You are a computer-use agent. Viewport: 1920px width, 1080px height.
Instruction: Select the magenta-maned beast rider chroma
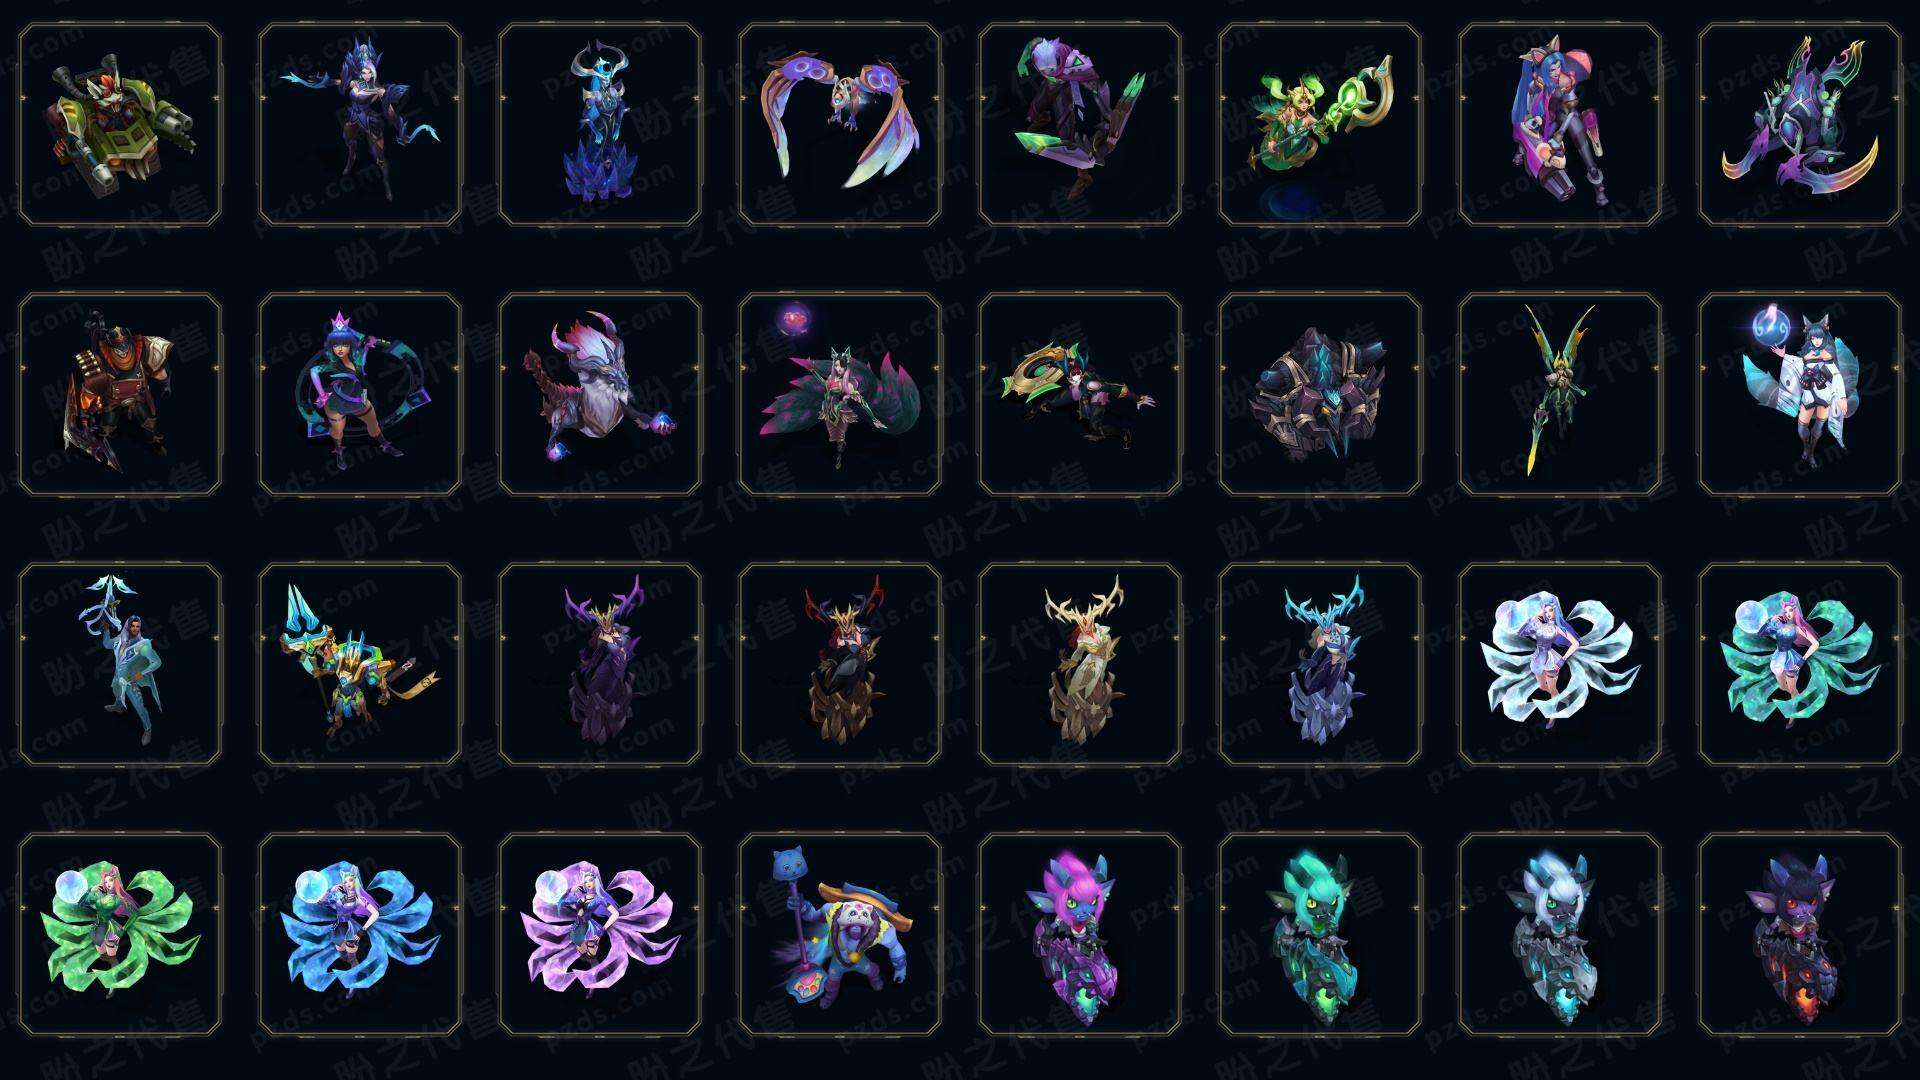pyautogui.click(x=1080, y=934)
